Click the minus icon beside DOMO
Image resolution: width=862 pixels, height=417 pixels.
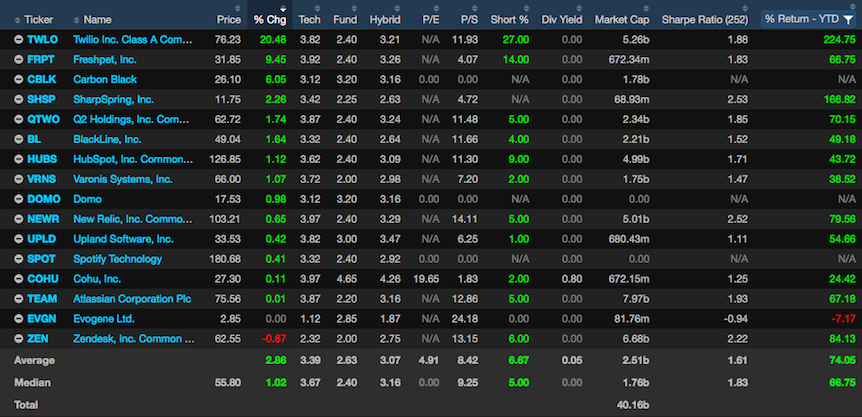19,199
